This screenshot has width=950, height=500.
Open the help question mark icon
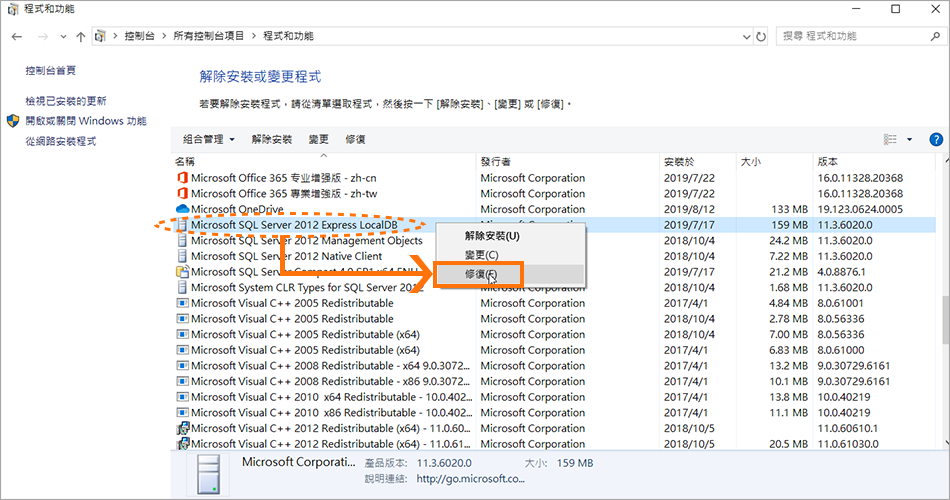pos(935,139)
